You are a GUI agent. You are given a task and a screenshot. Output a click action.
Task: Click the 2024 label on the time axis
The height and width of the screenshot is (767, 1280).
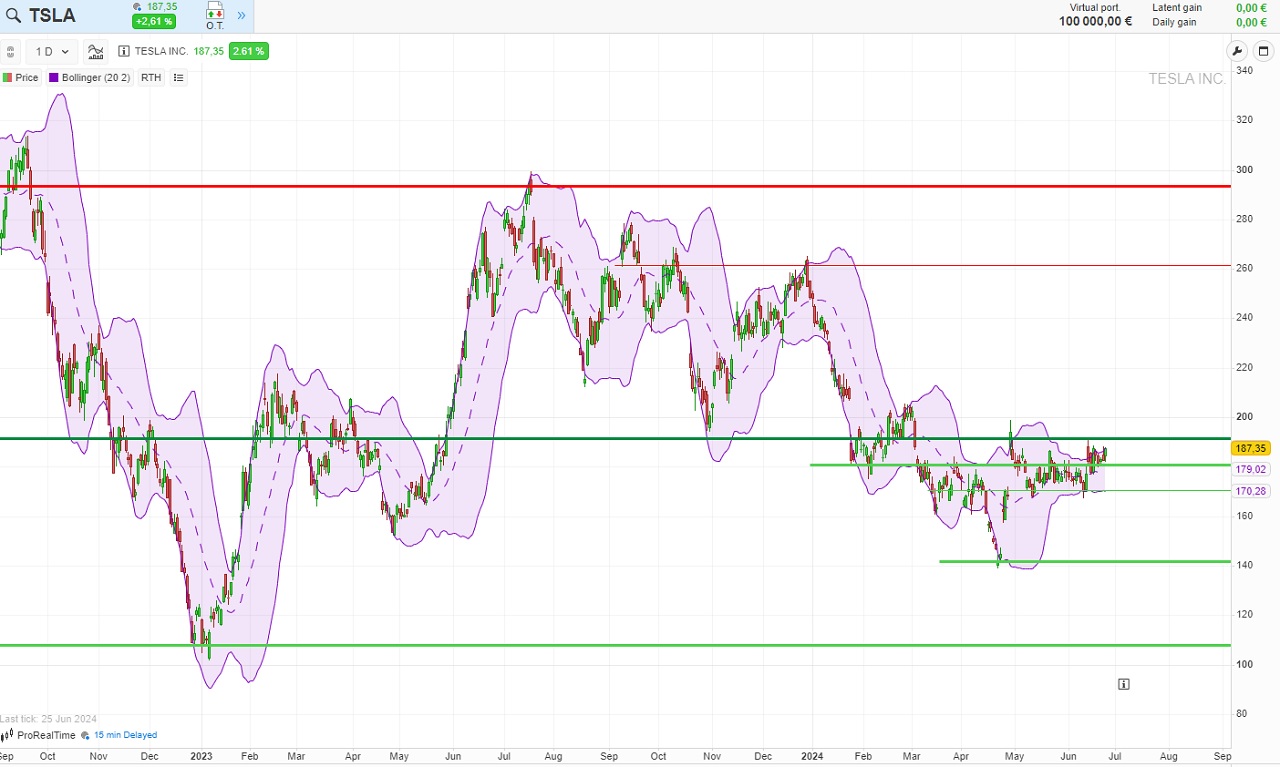813,757
